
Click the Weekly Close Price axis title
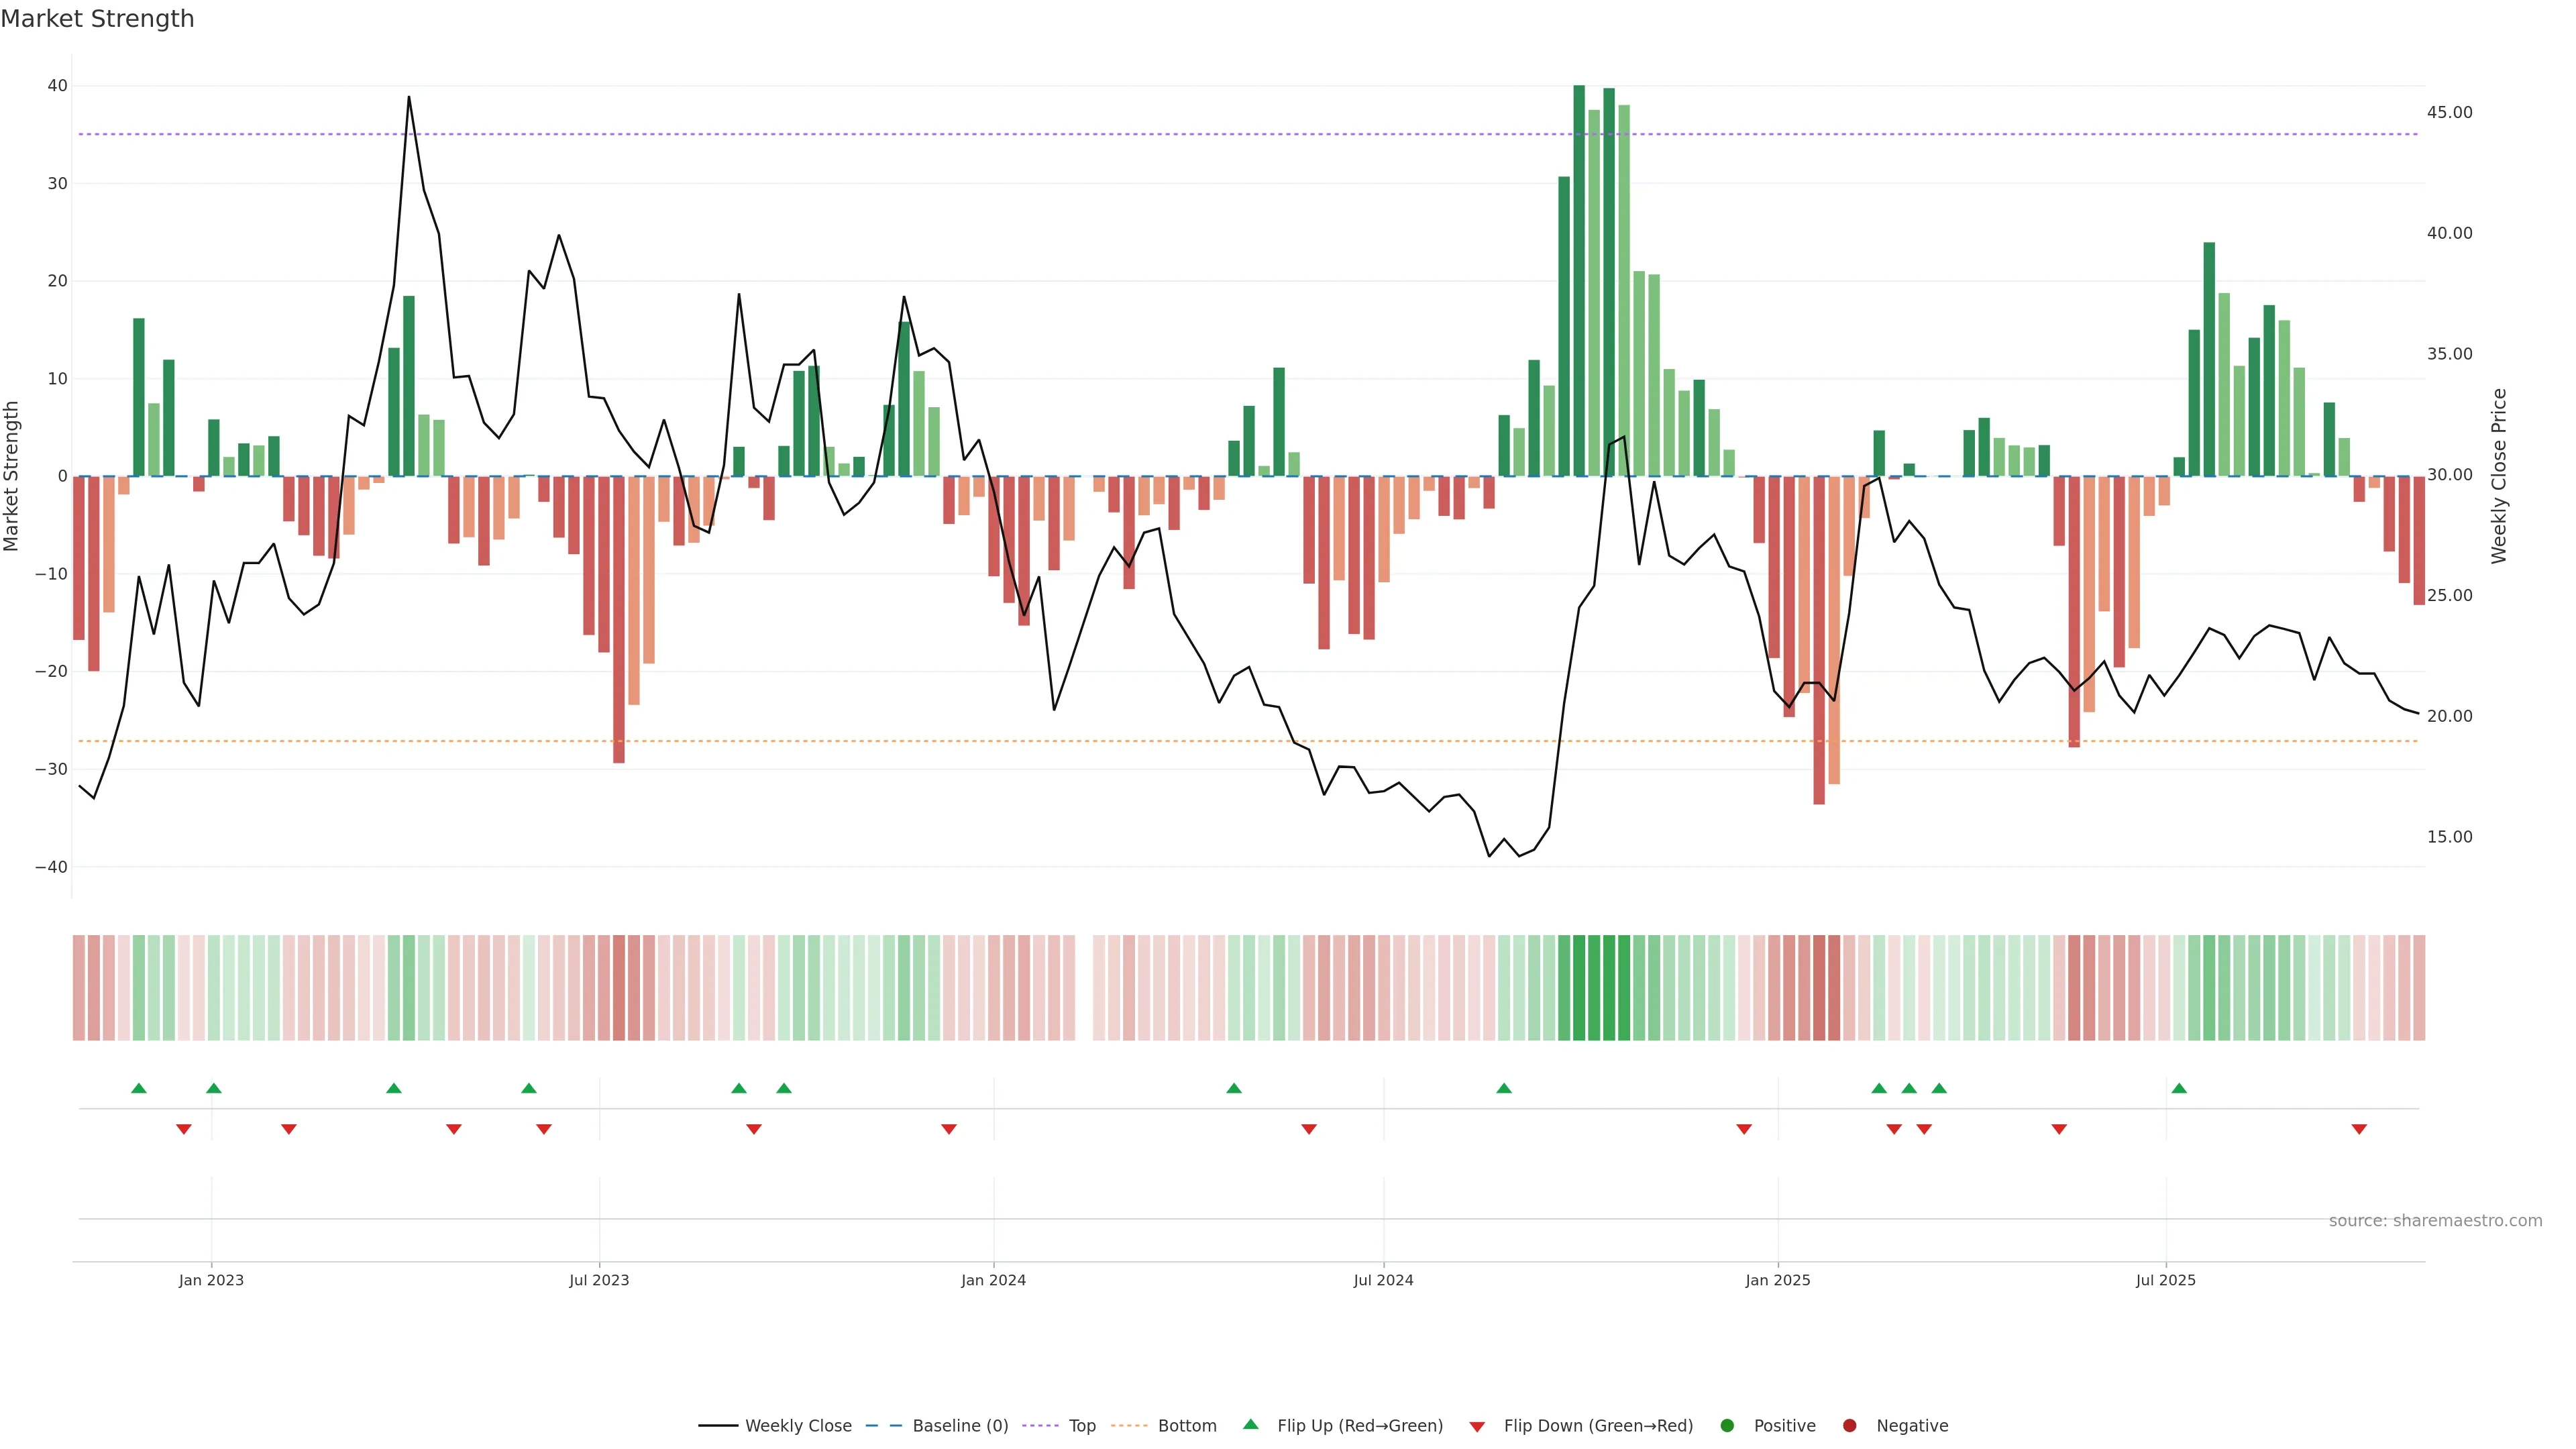(2499, 476)
